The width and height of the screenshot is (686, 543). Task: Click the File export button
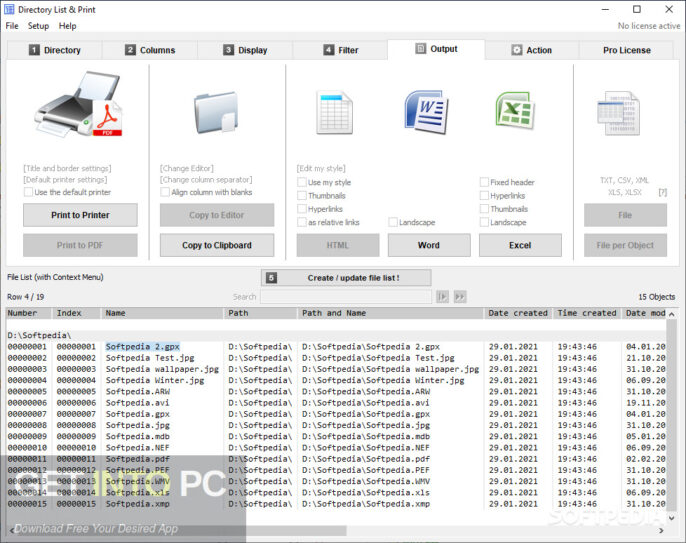click(625, 215)
